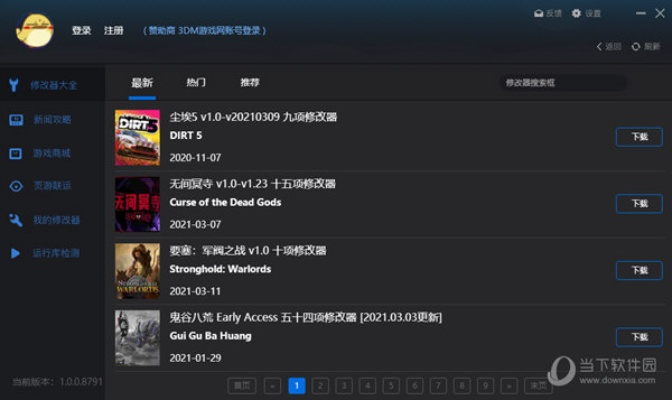Open 鬼谷八荒 Early Access trainer title
Screen dimensions: 672x400
pyautogui.click(x=306, y=317)
